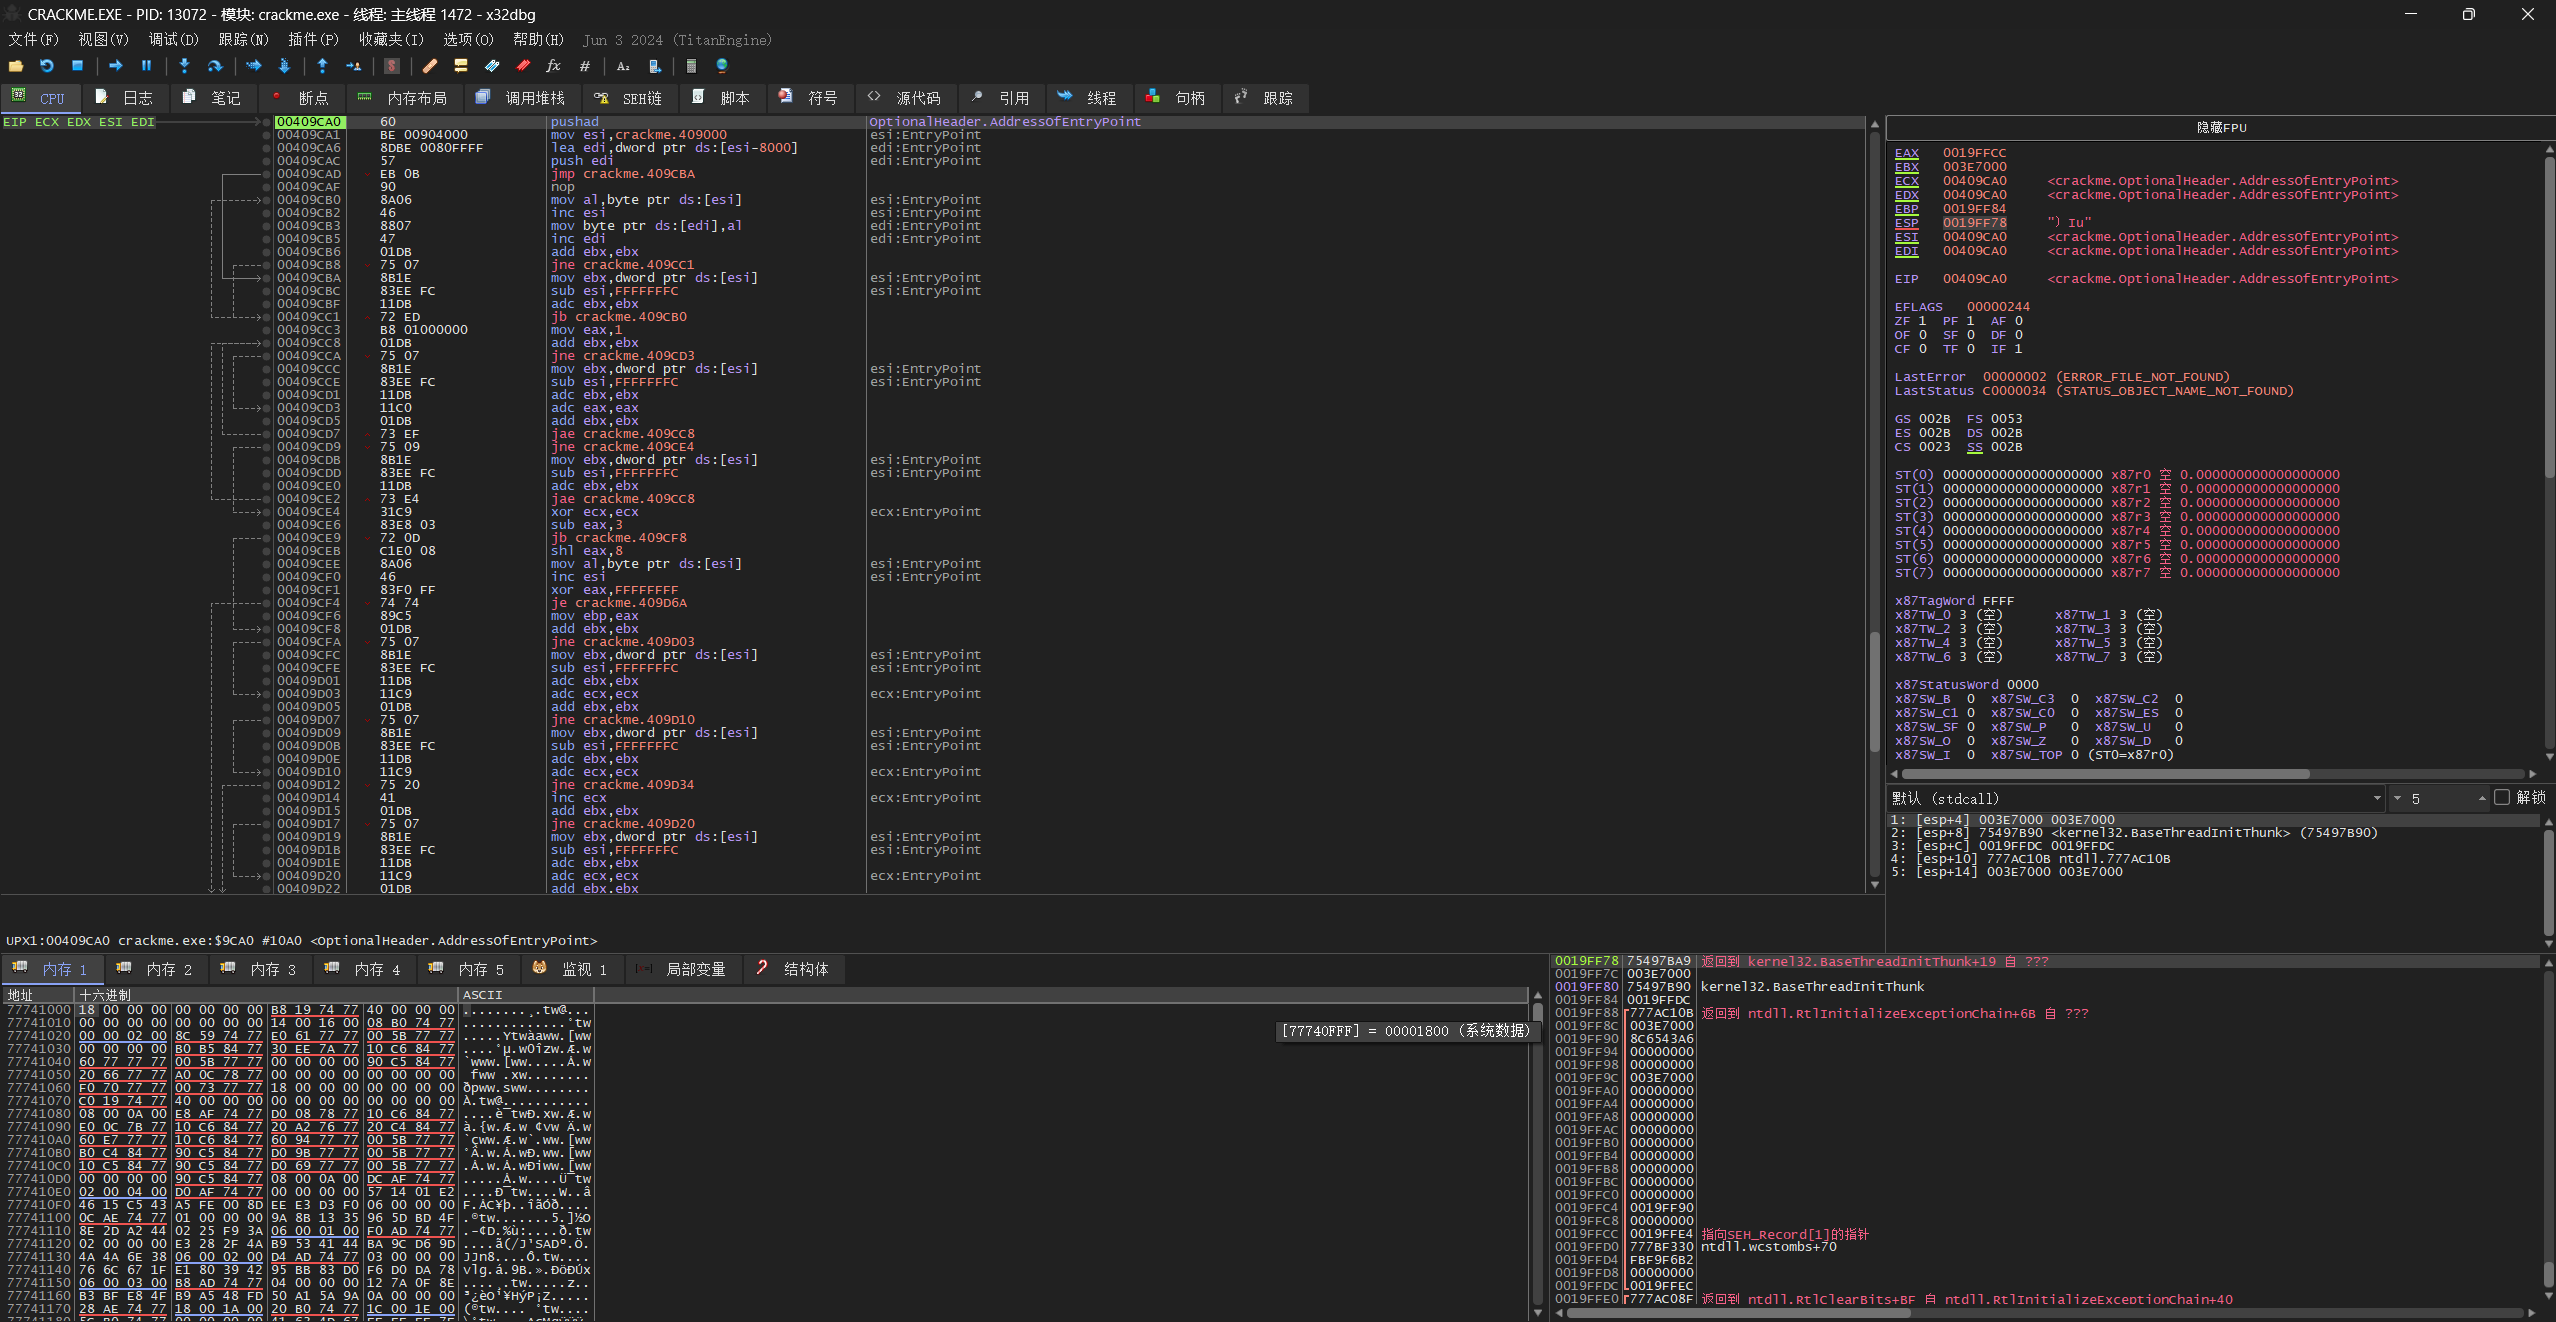
Task: Add a comment using the speech bubble icon
Action: pyautogui.click(x=461, y=66)
